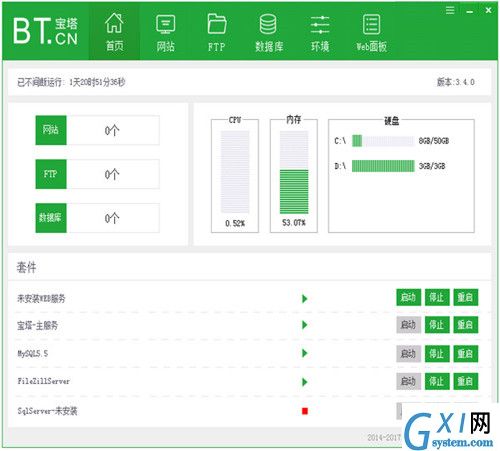Stop FileZillServer with 停止 button
Image resolution: width=500 pixels, height=451 pixels.
pyautogui.click(x=437, y=381)
